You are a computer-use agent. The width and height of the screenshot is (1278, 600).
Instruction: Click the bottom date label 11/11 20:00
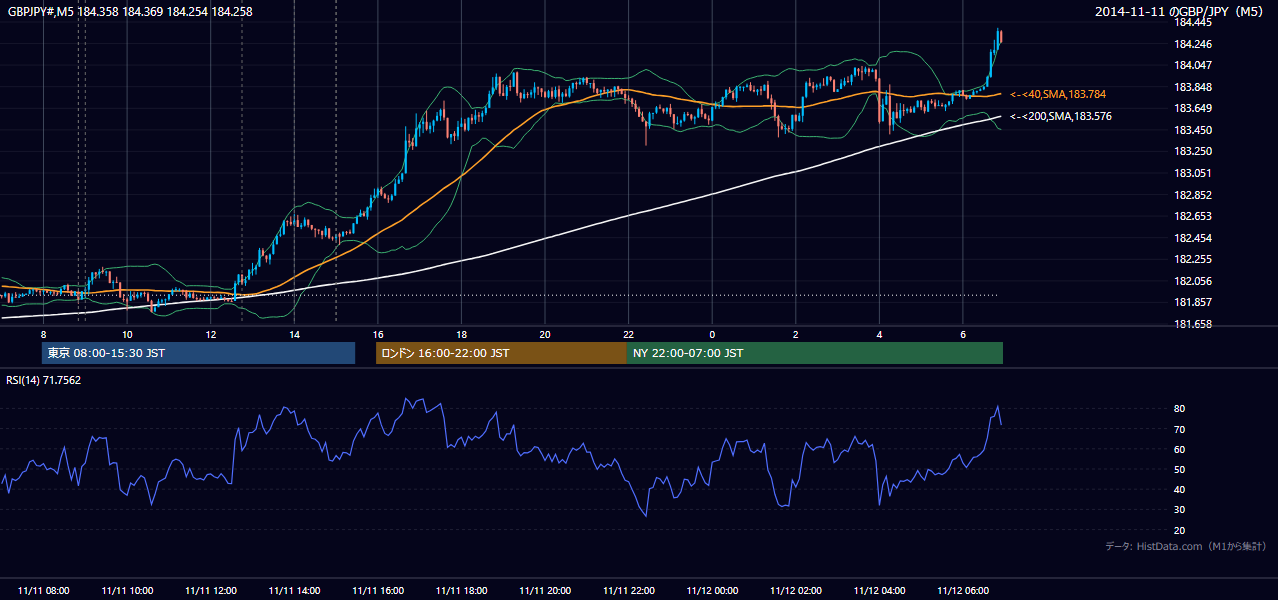pyautogui.click(x=545, y=591)
